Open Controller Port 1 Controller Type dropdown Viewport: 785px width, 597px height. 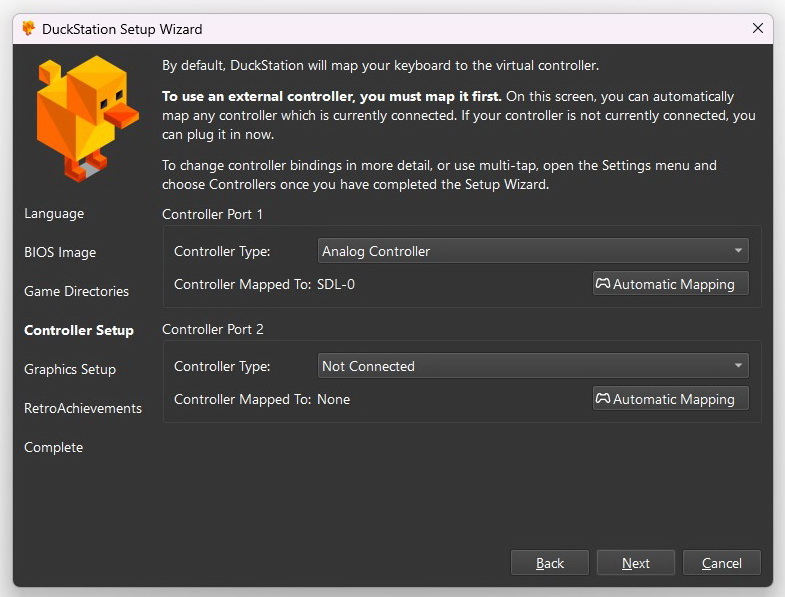click(533, 251)
